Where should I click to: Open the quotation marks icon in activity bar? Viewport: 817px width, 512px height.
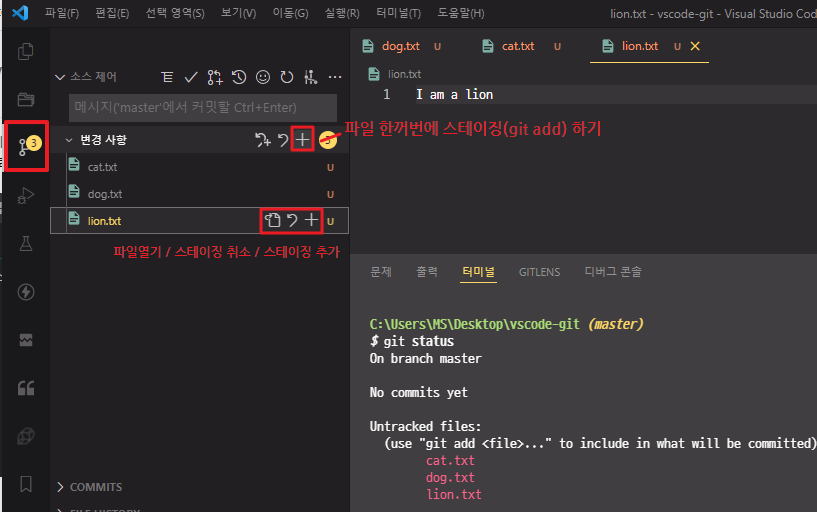(x=26, y=388)
